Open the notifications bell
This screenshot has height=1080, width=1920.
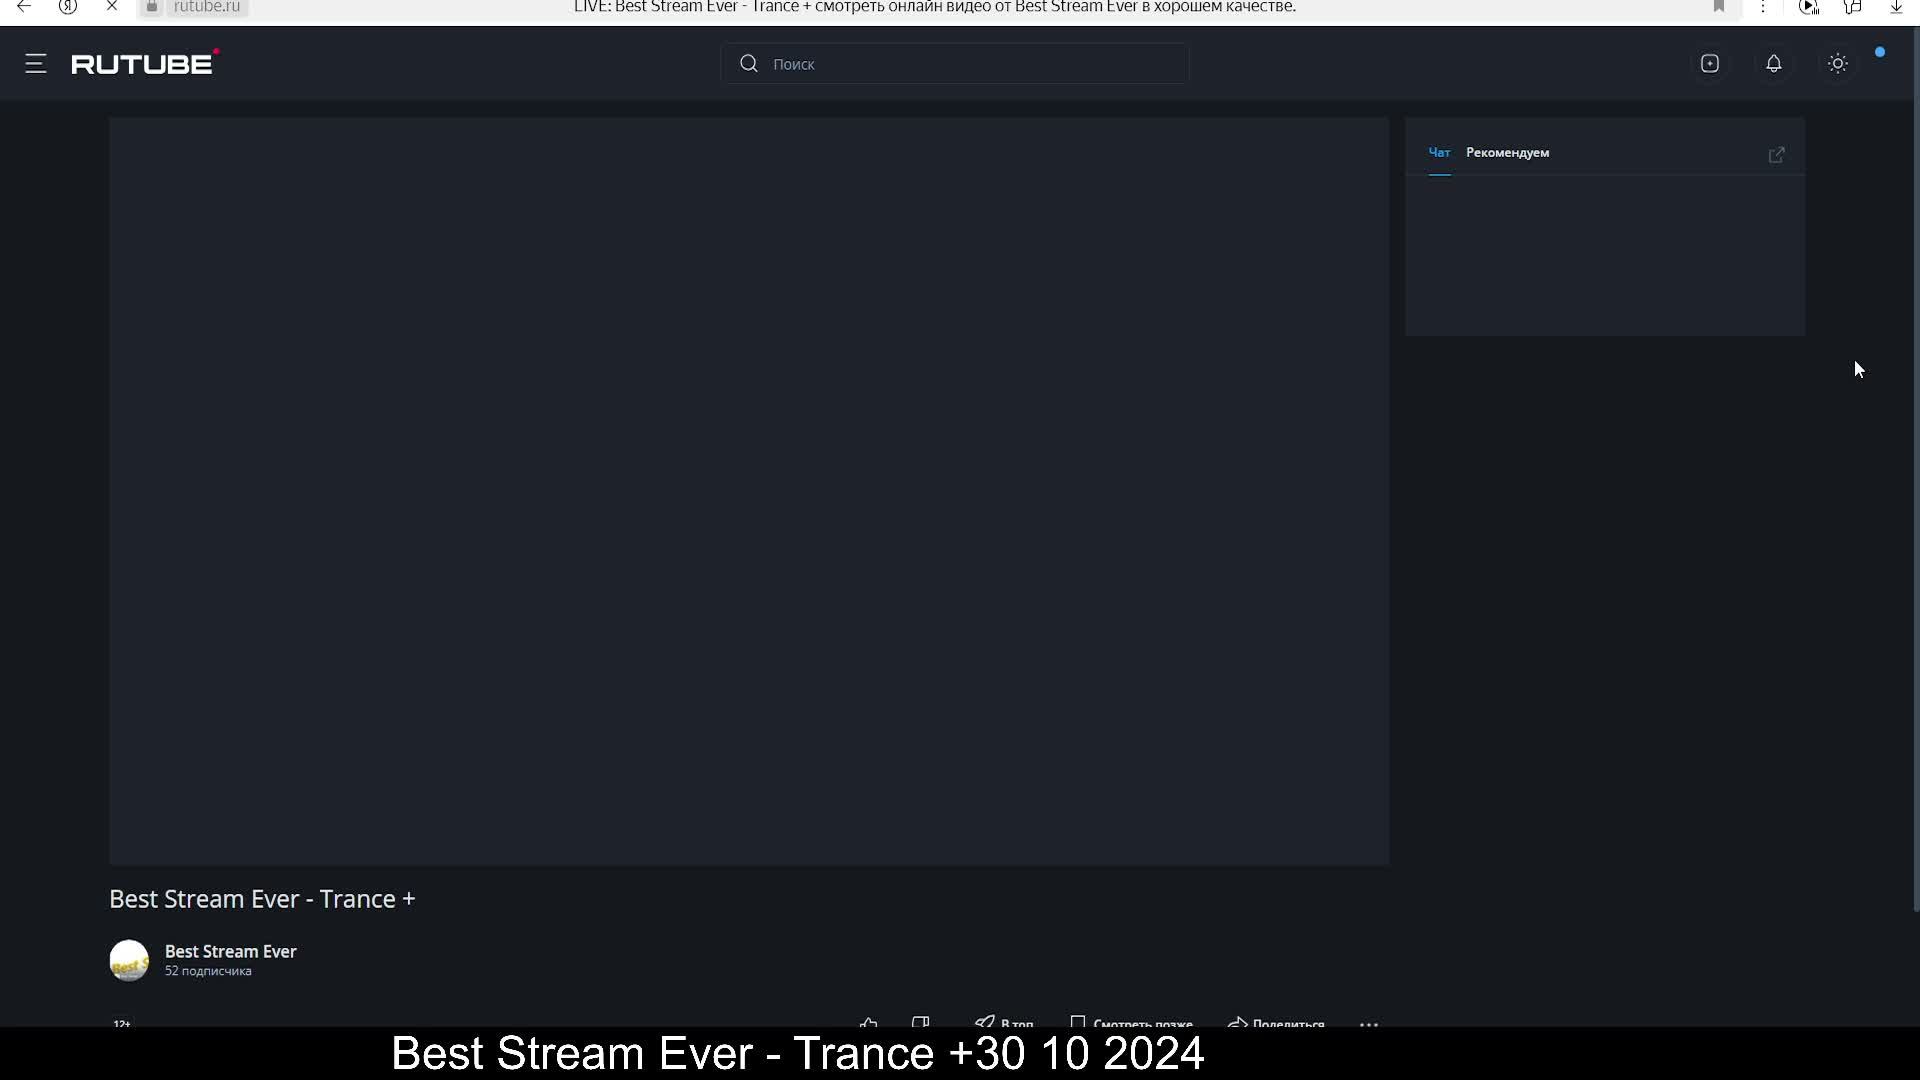point(1773,64)
